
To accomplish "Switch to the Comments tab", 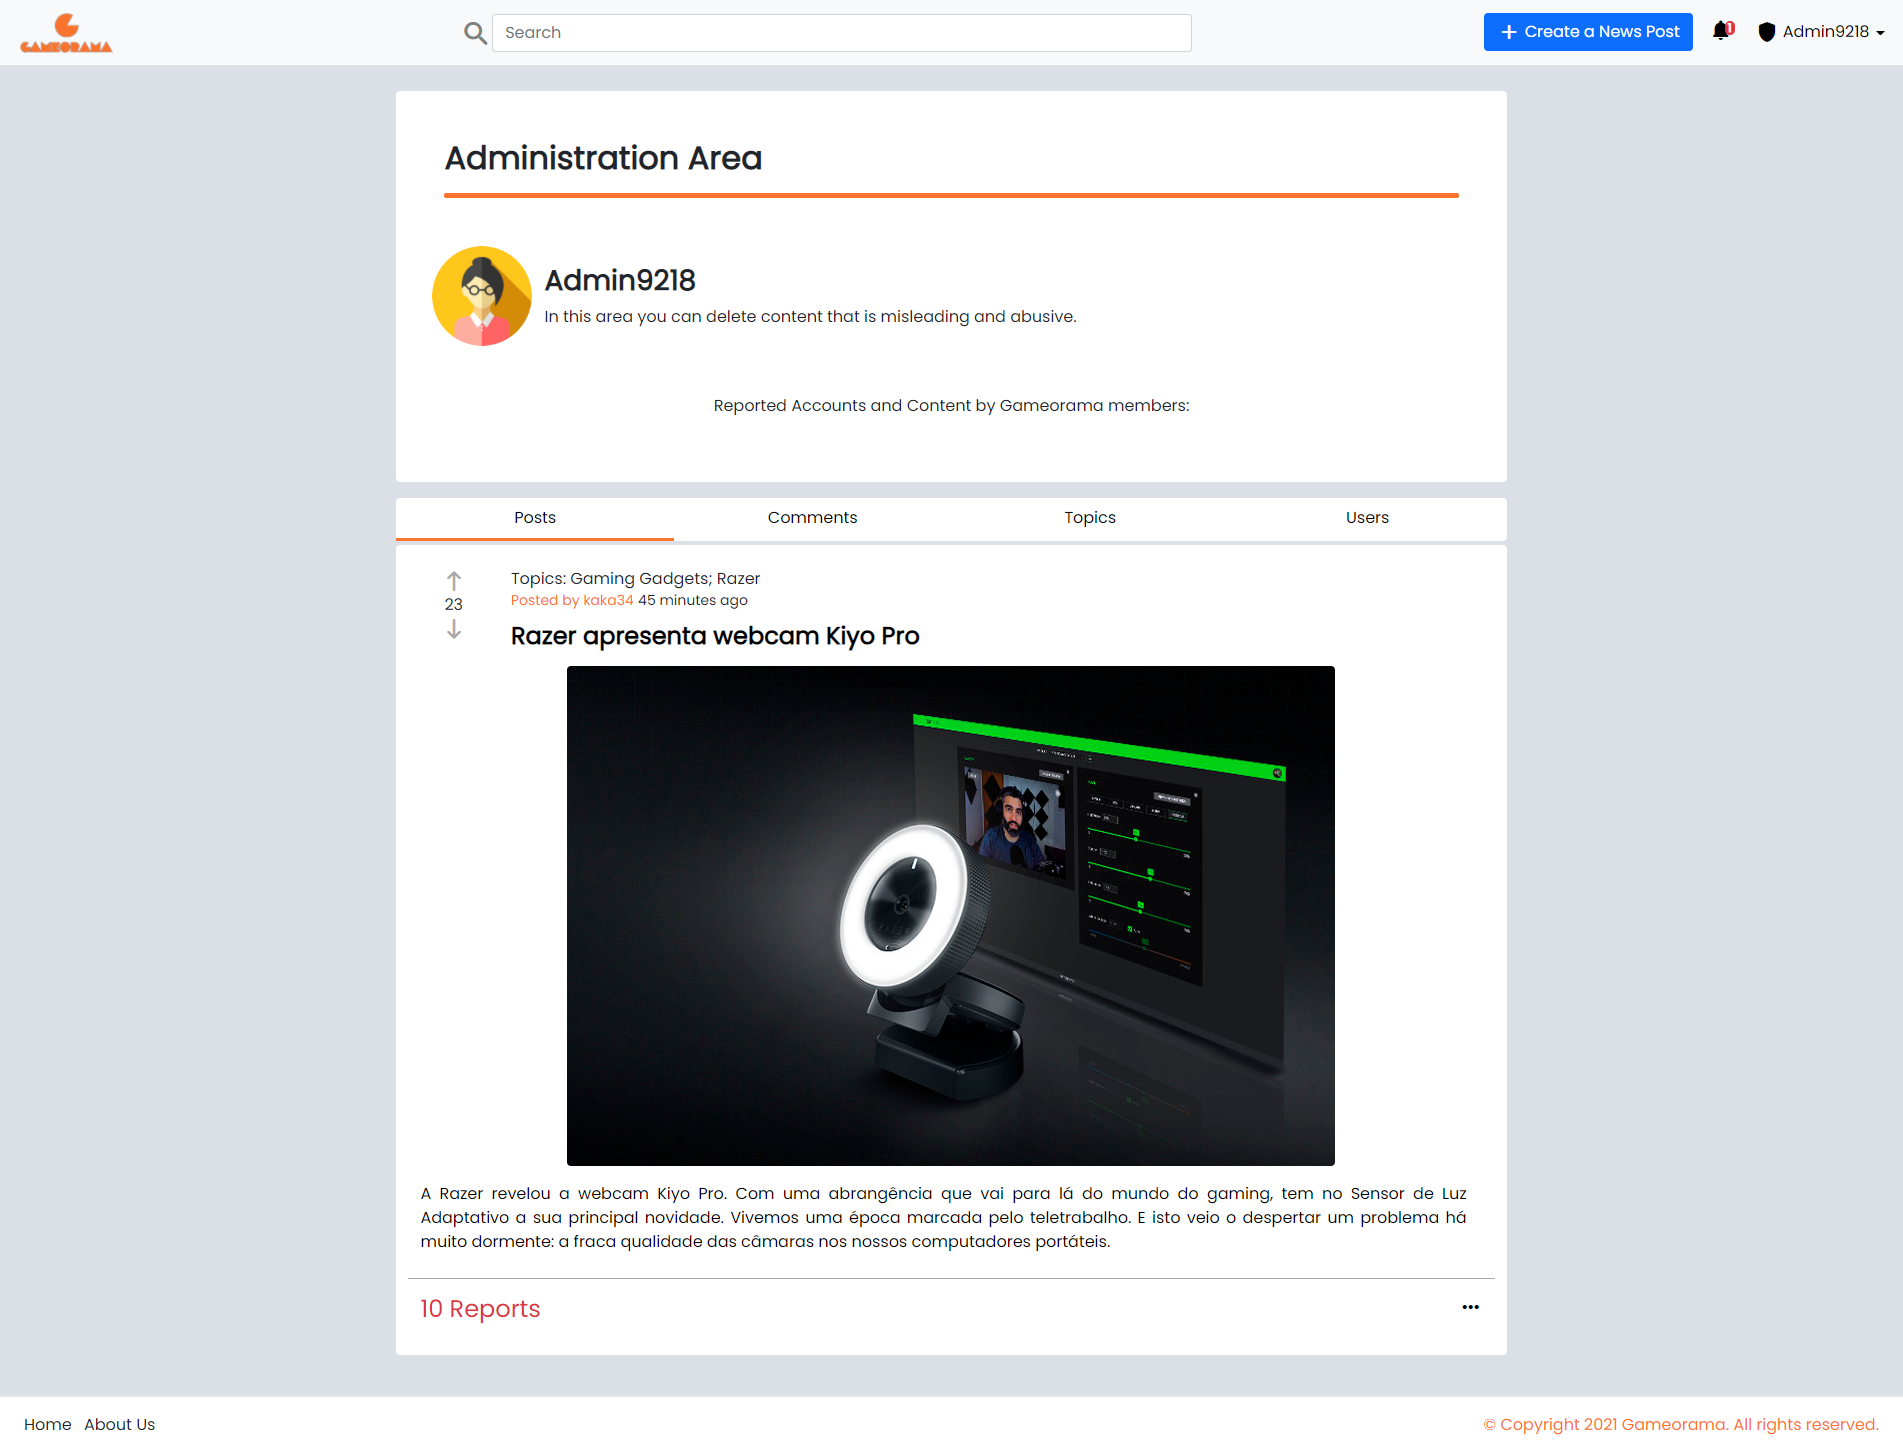I will tap(812, 518).
